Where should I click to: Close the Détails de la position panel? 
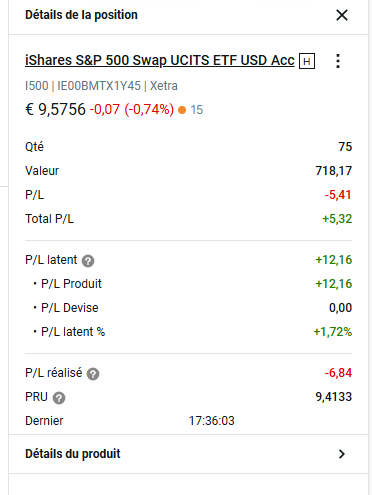[x=342, y=15]
